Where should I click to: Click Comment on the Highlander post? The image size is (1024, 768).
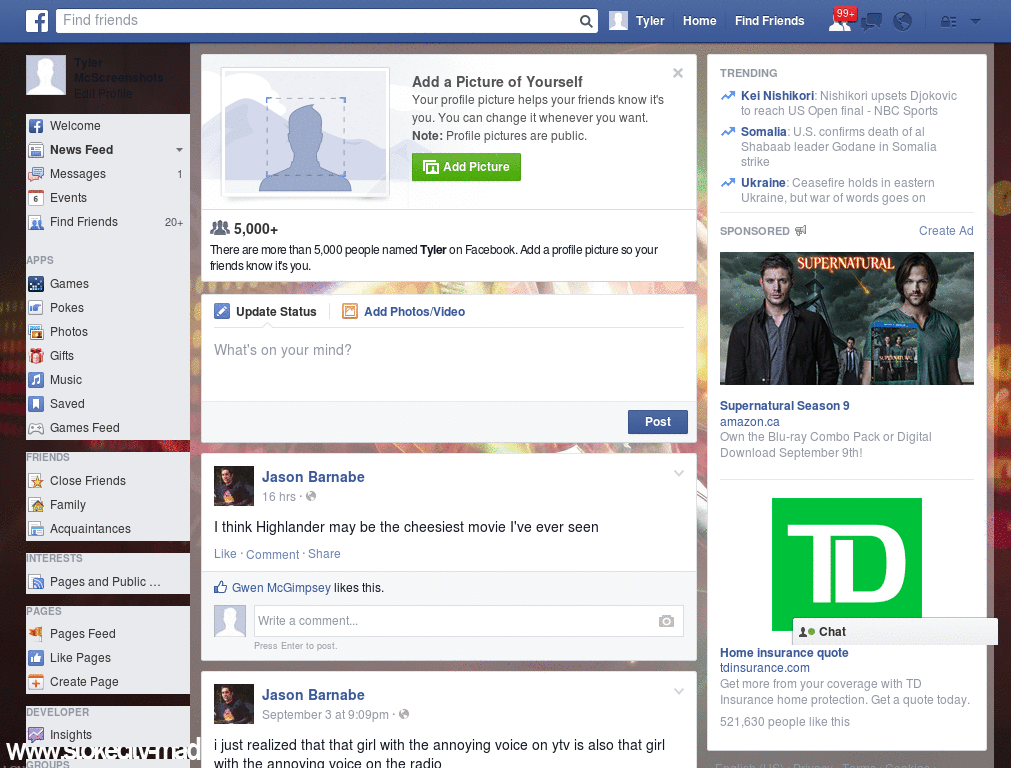coord(272,554)
